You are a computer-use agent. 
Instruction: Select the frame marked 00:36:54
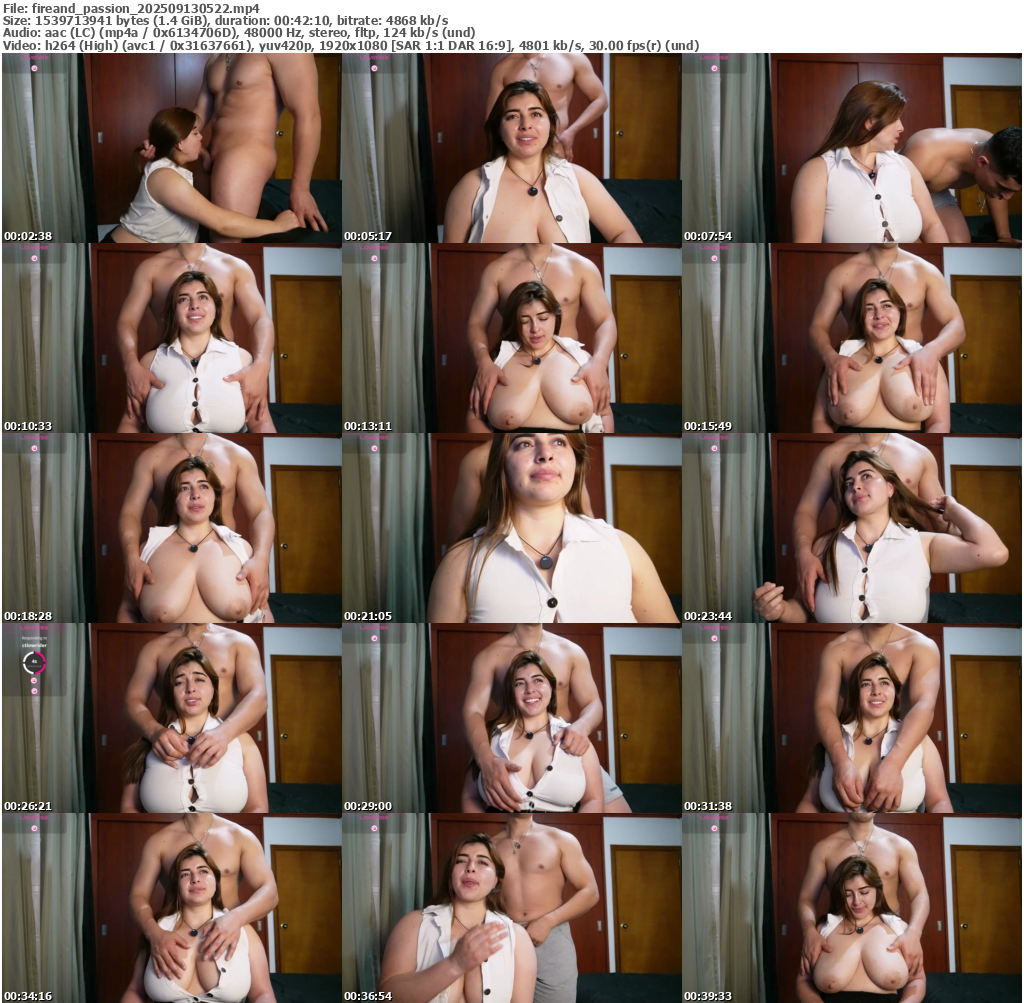pyautogui.click(x=511, y=908)
